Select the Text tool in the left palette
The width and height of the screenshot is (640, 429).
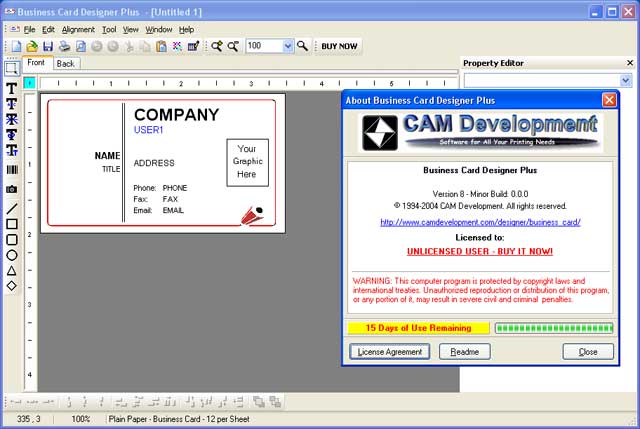tap(11, 88)
